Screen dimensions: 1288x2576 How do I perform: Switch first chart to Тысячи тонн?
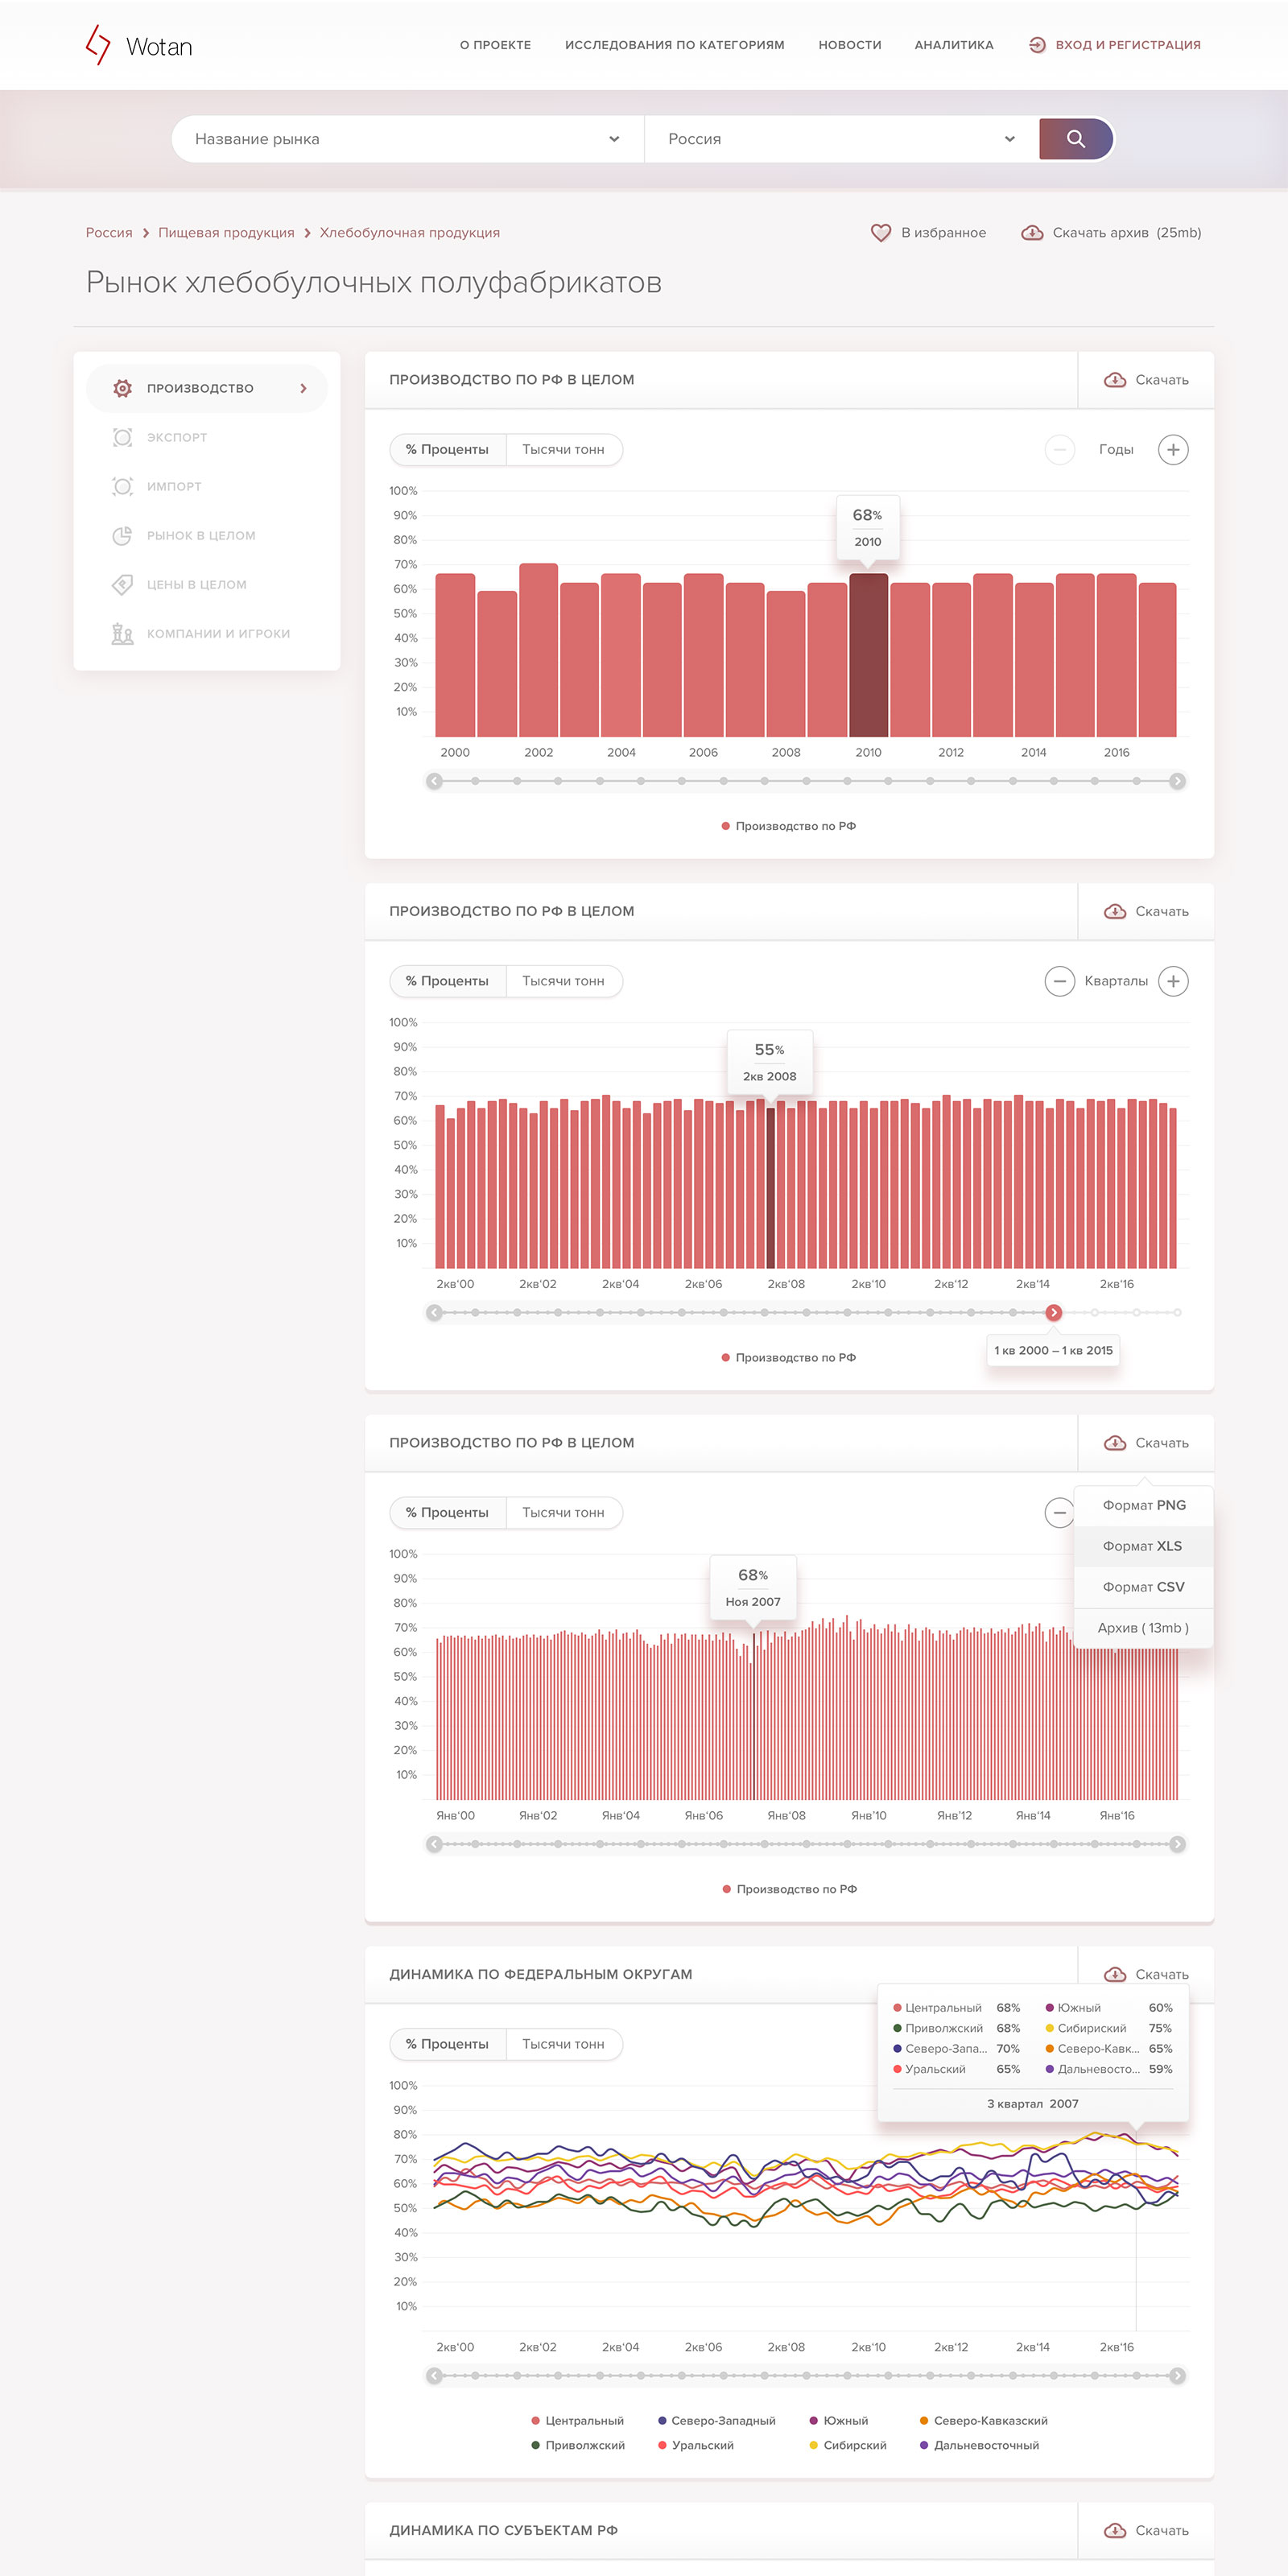click(563, 450)
